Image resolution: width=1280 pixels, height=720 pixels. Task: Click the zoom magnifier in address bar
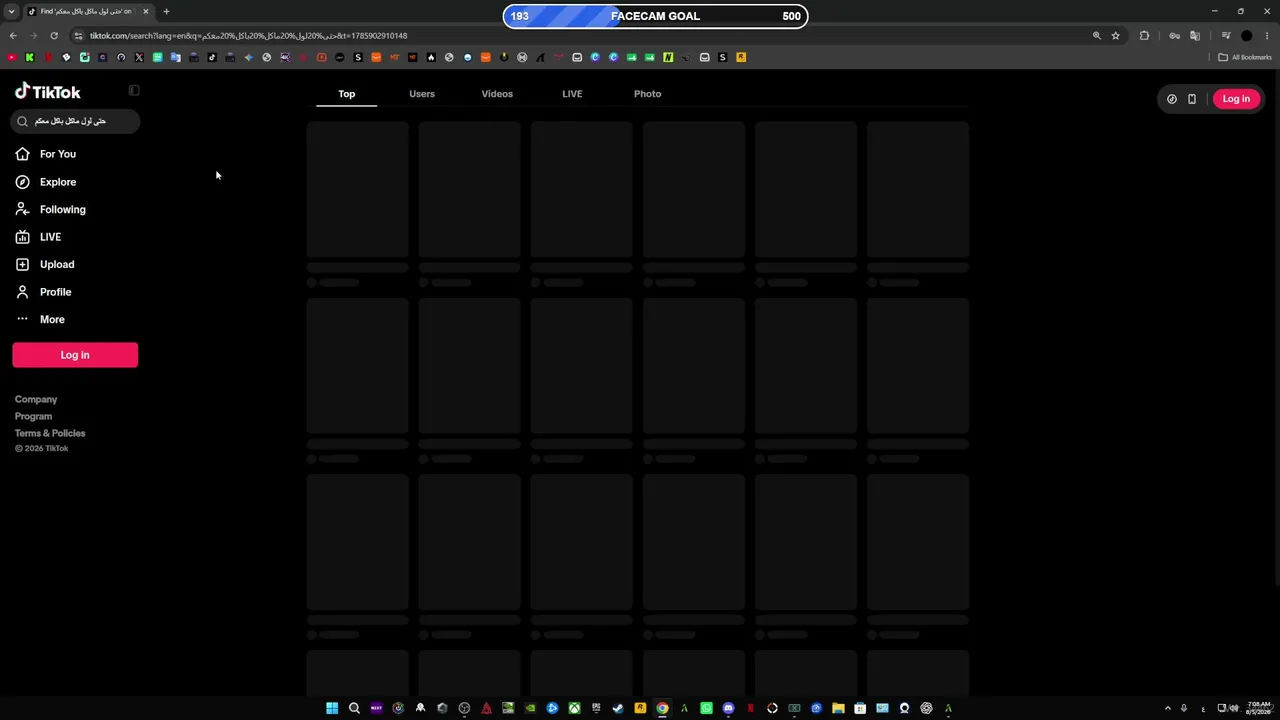click(1097, 36)
